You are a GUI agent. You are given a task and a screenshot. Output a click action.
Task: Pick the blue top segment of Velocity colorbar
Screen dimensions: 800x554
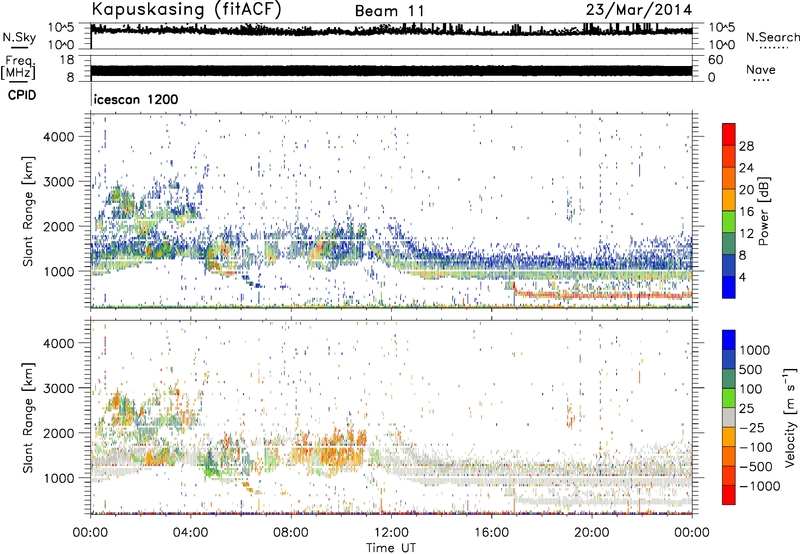(729, 340)
